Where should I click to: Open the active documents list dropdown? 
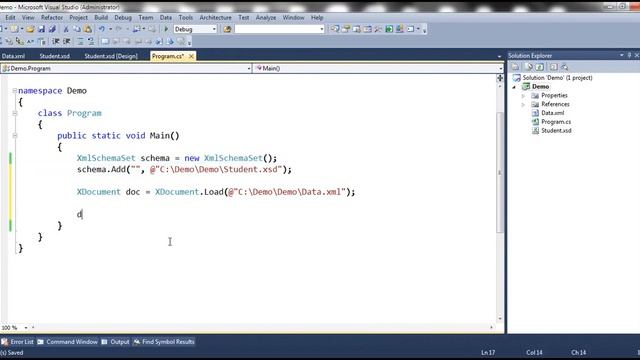[x=499, y=56]
